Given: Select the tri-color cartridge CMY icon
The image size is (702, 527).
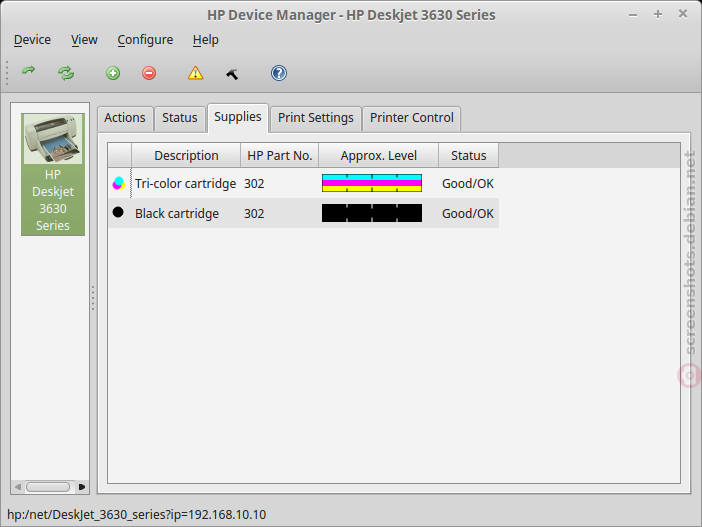Looking at the screenshot, I should (119, 183).
